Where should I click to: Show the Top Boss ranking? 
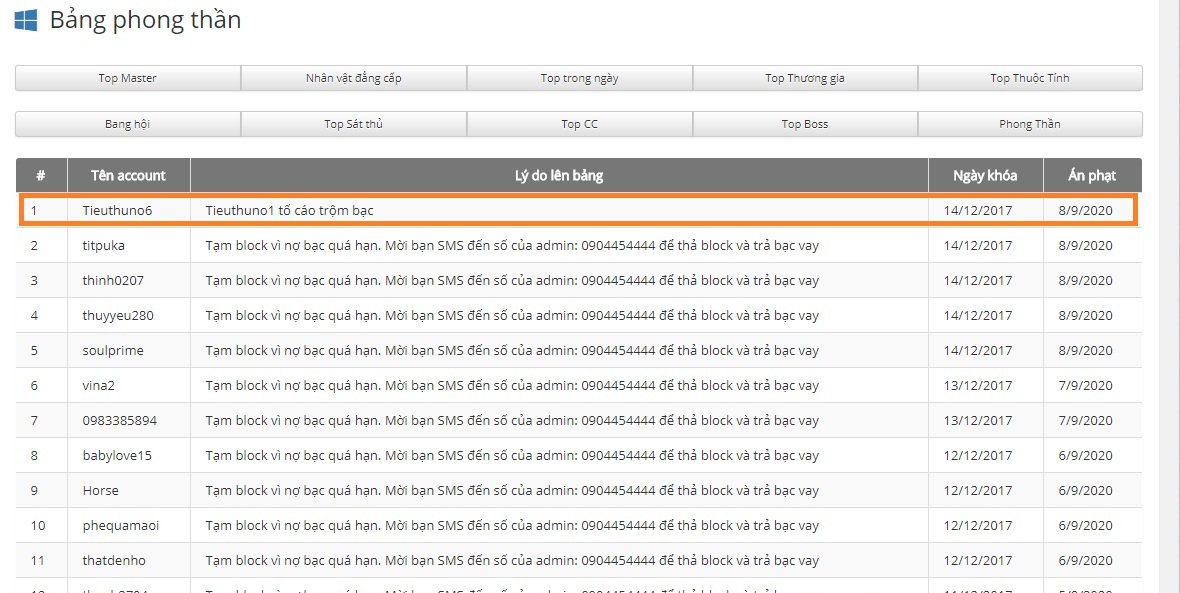point(805,124)
